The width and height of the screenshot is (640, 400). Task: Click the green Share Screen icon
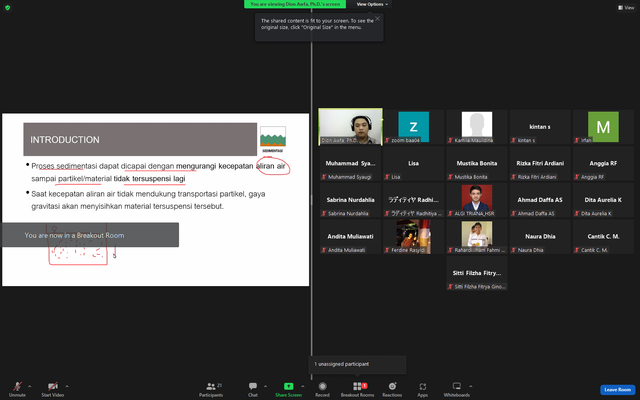point(289,386)
